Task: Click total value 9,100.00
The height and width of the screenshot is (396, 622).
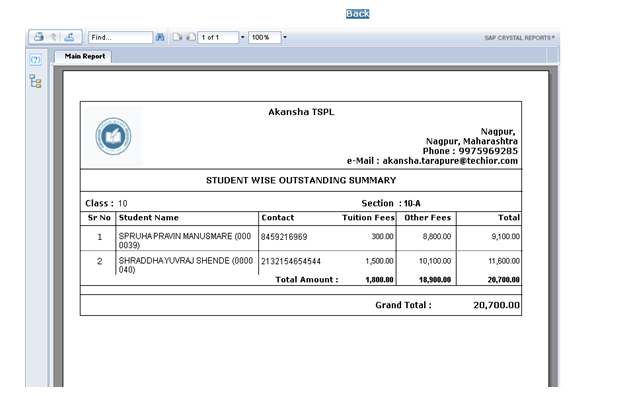Action: (505, 236)
